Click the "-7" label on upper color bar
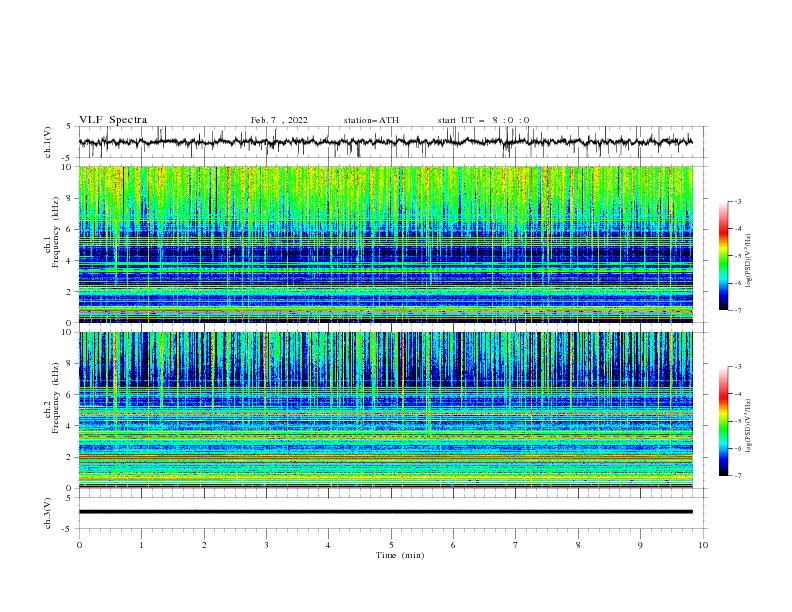Viewport: 792px width, 612px height. (737, 310)
